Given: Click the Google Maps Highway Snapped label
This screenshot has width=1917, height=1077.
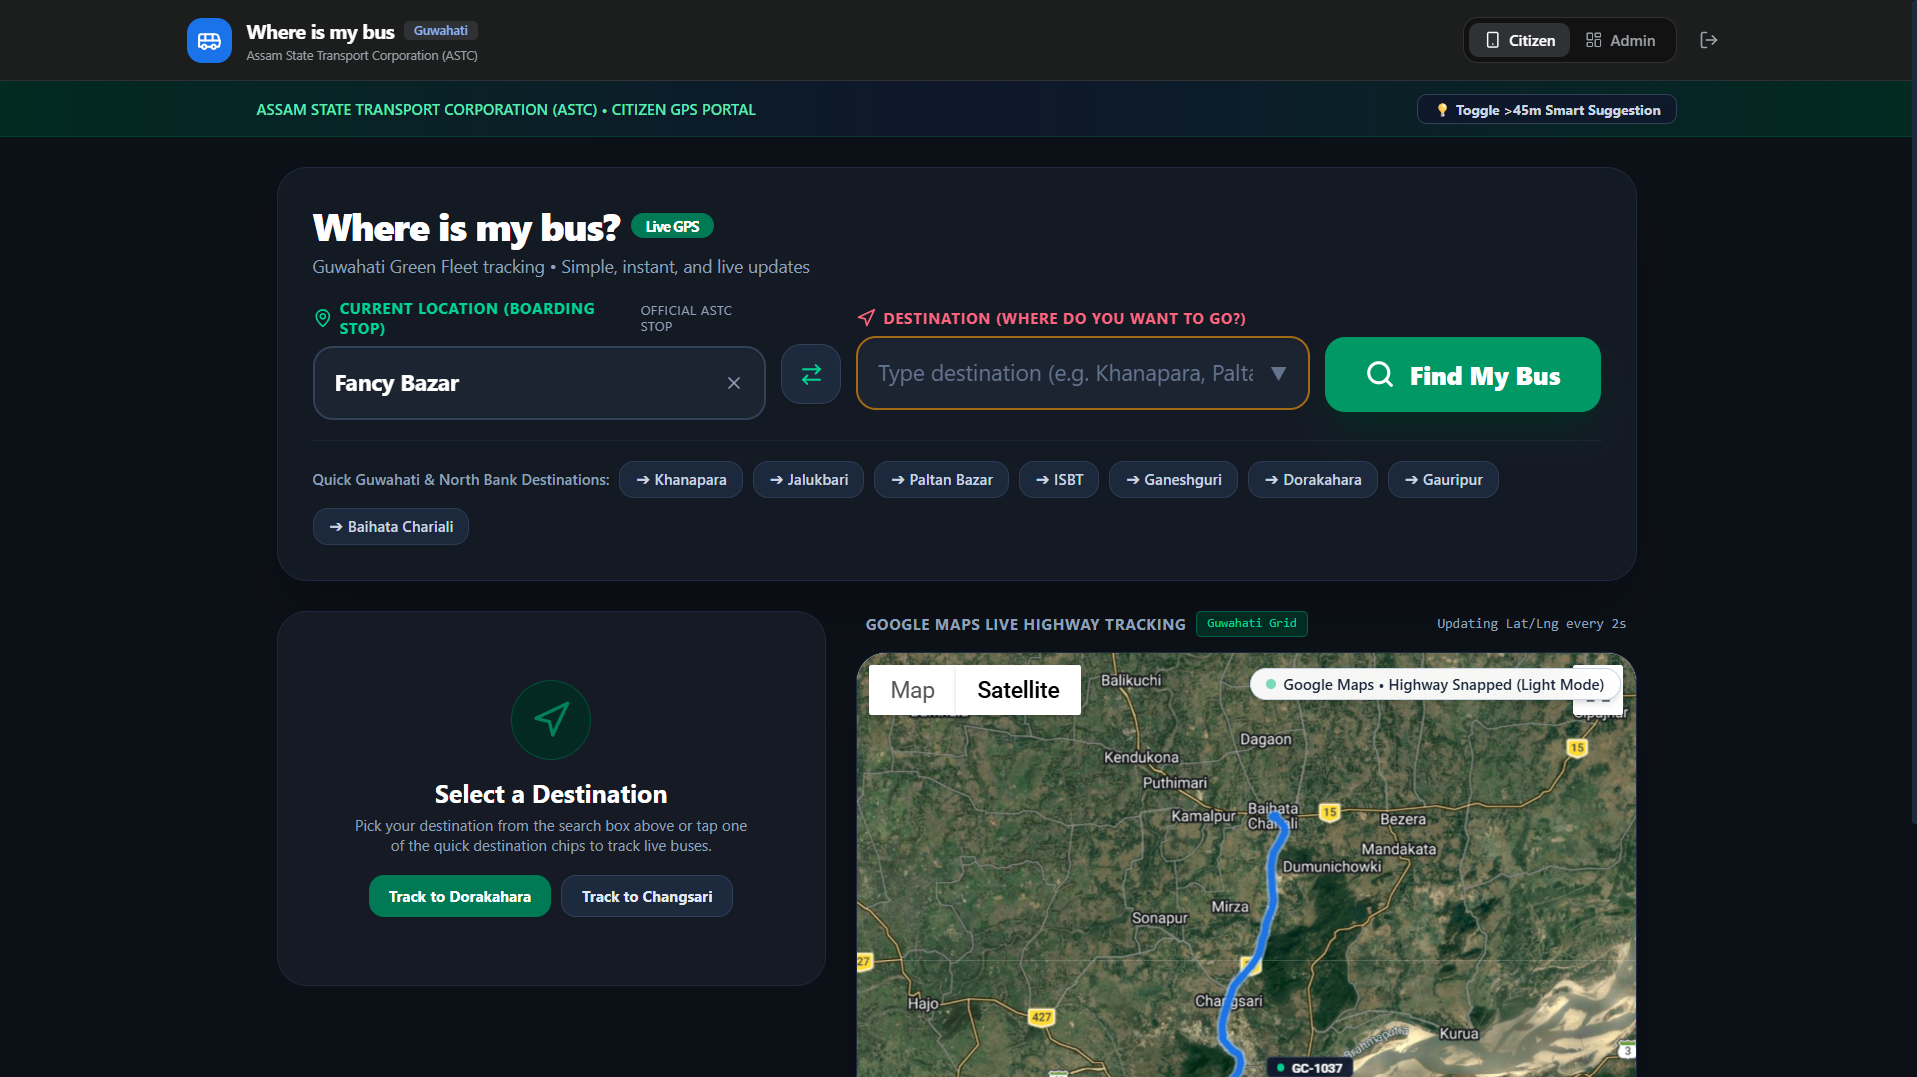Looking at the screenshot, I should [1435, 685].
